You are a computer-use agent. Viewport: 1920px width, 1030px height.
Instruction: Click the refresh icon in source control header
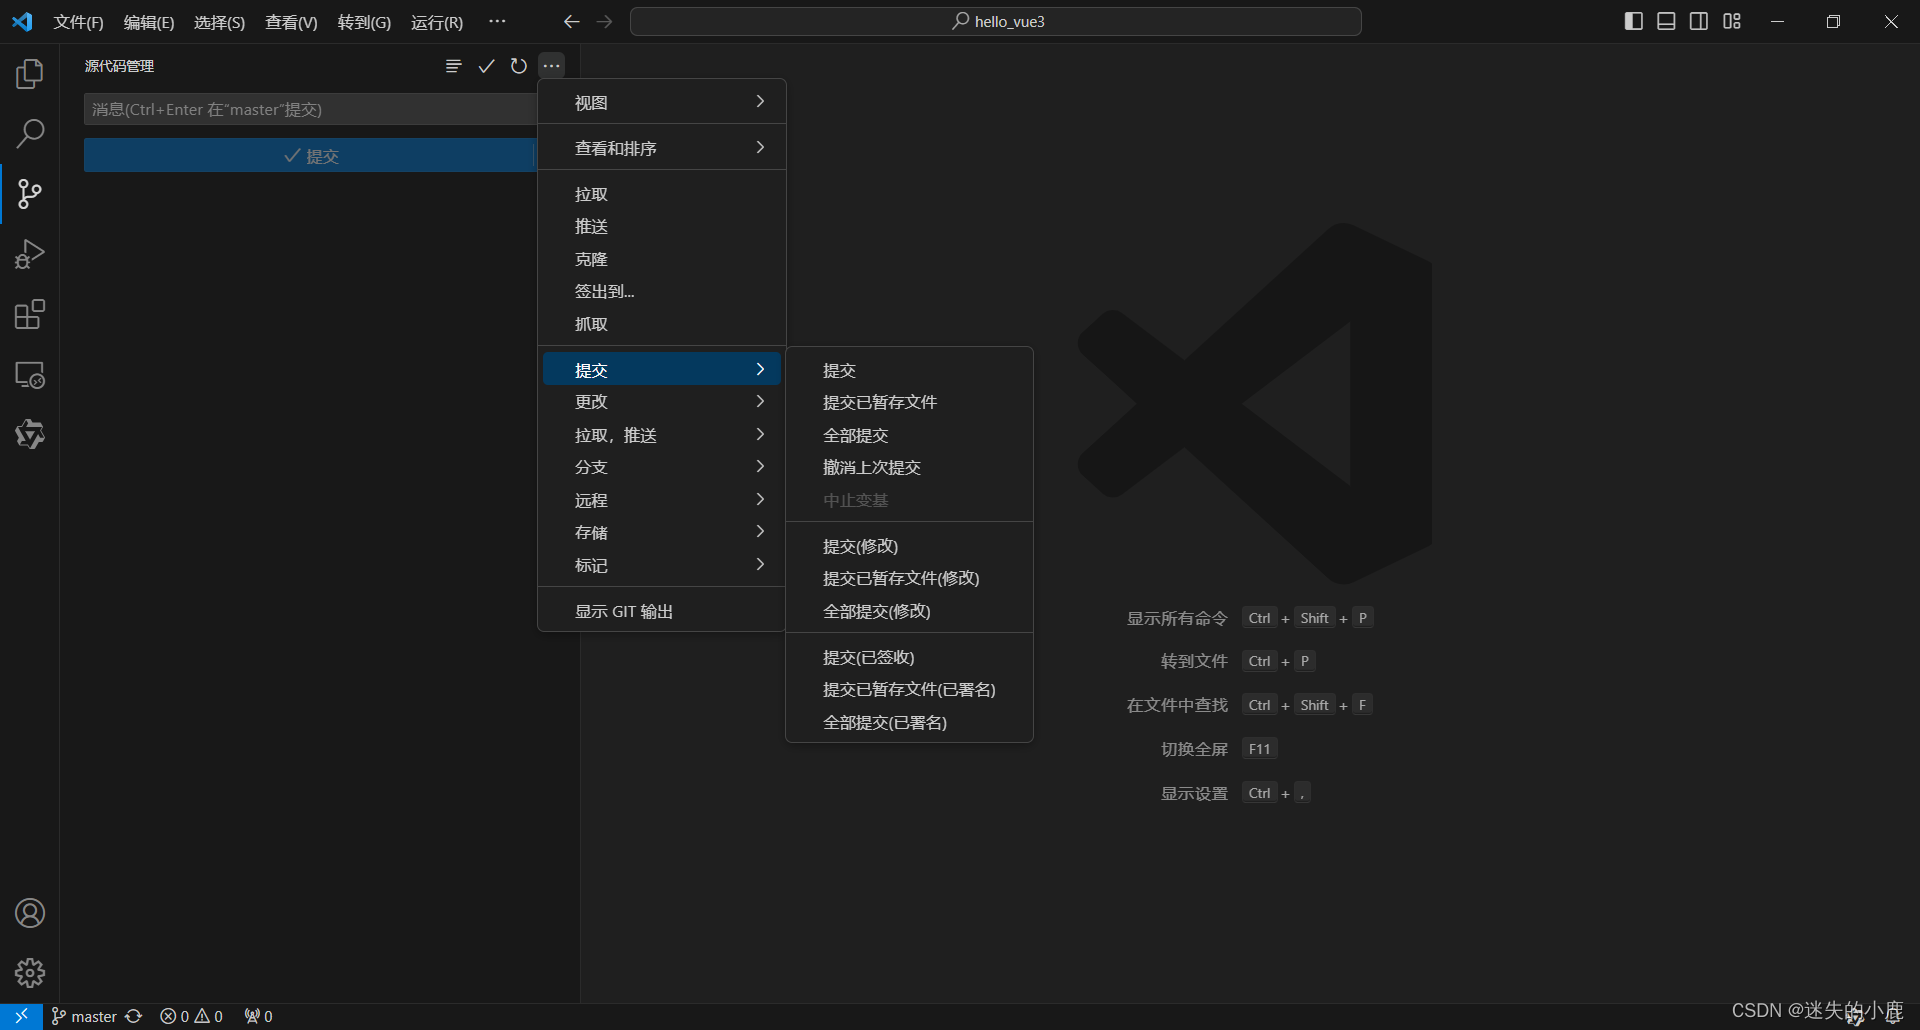pyautogui.click(x=518, y=66)
